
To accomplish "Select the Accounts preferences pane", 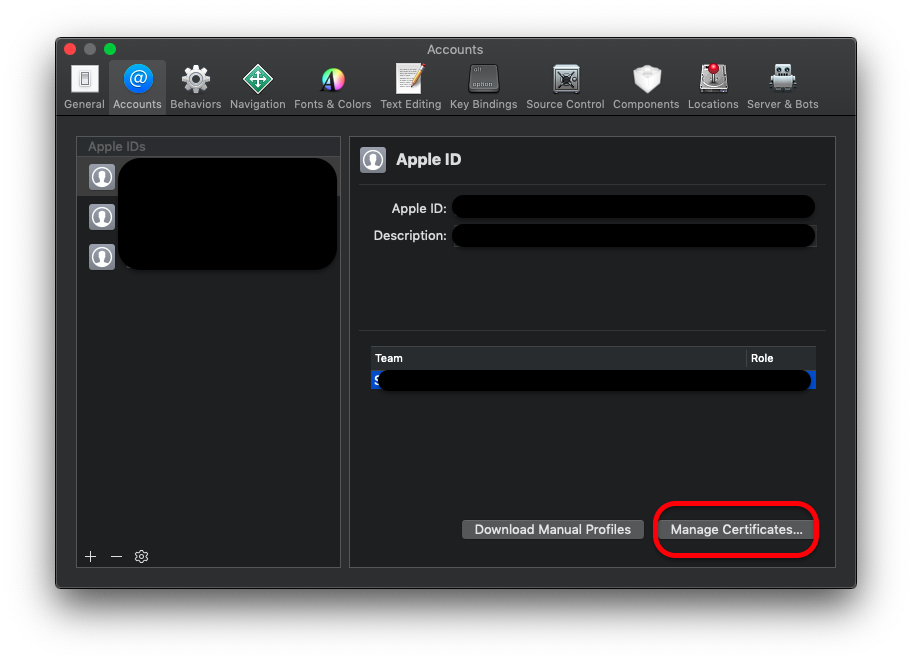I will point(137,87).
